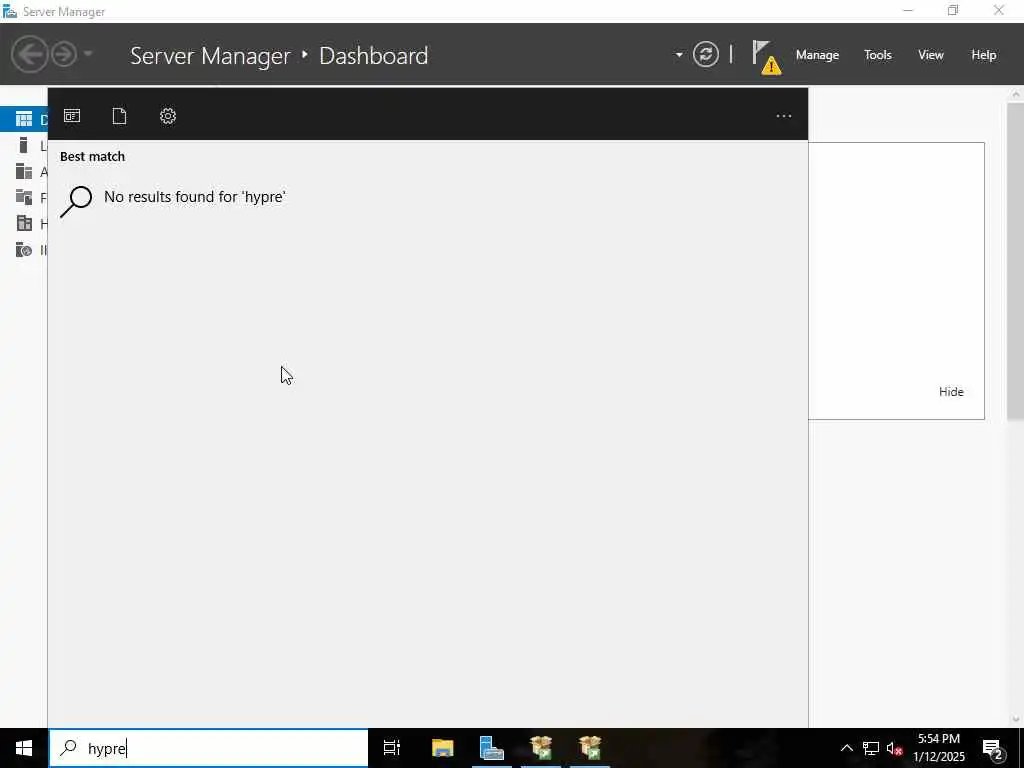Viewport: 1024px width, 768px height.
Task: Expand the navigation history dropdown arrow
Action: tap(88, 54)
